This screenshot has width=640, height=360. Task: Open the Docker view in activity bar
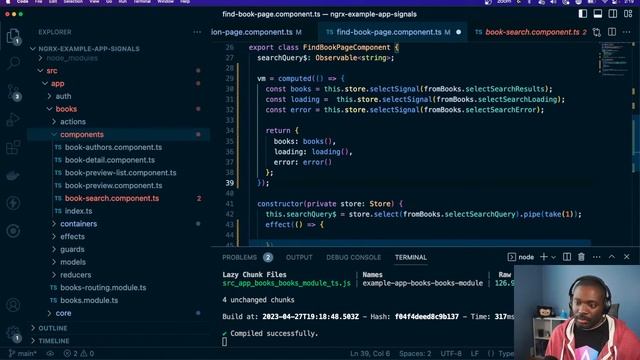click(x=13, y=176)
